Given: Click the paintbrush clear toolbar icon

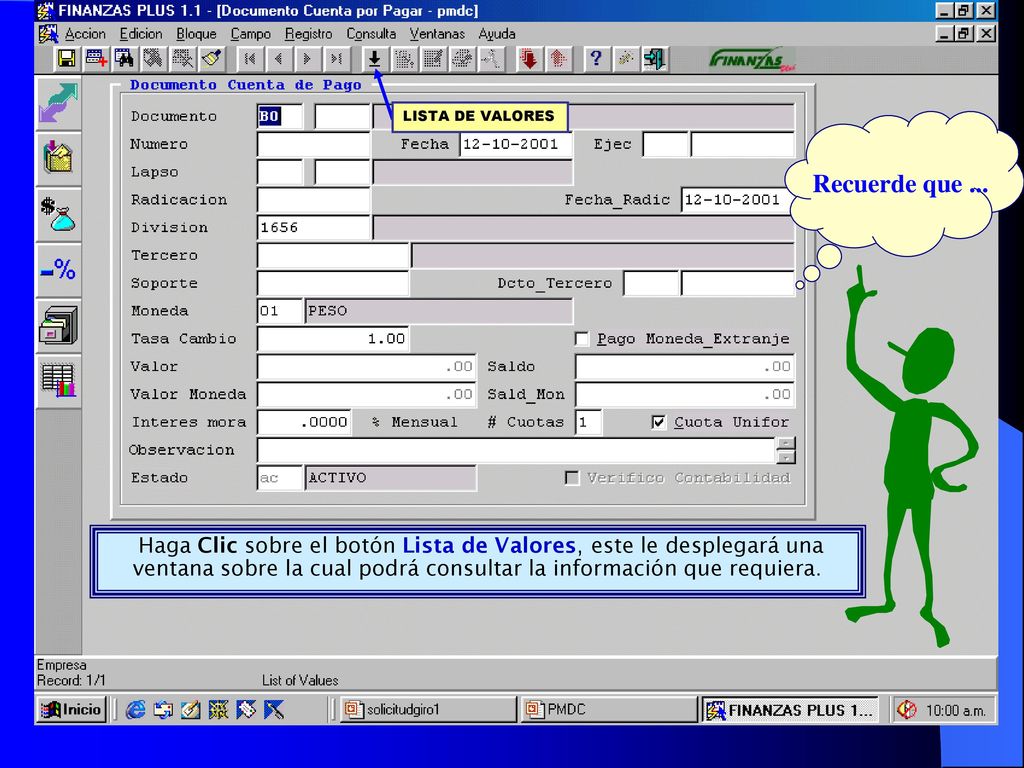Looking at the screenshot, I should coord(211,59).
